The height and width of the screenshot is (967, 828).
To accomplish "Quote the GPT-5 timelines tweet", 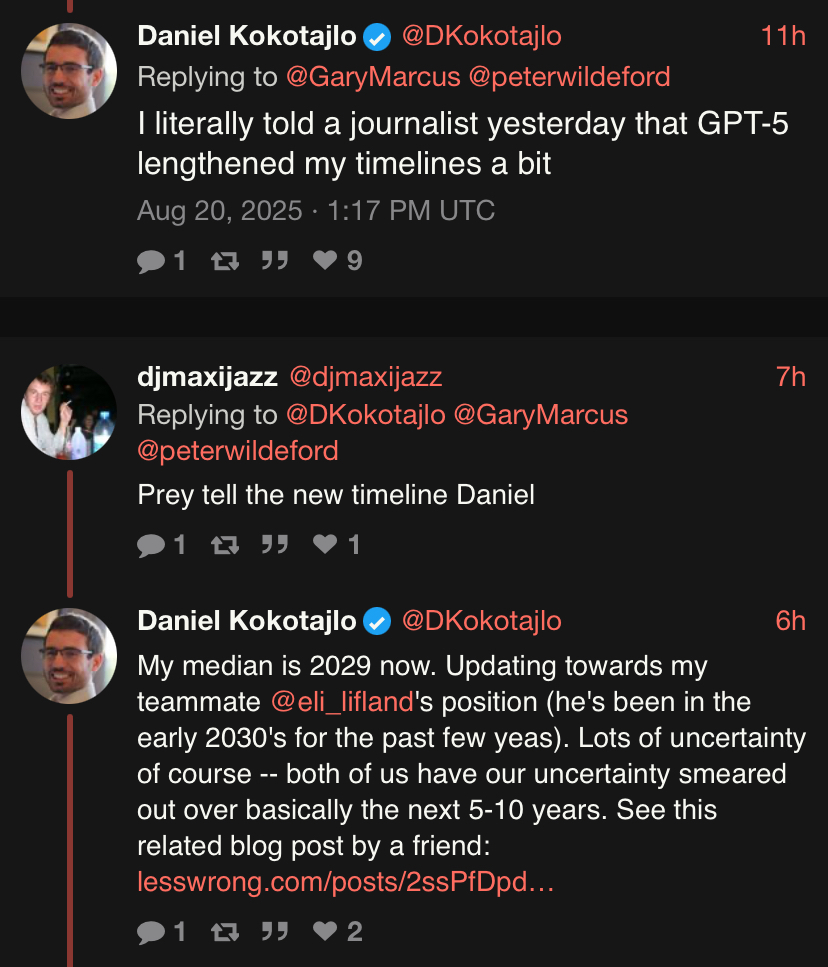I will point(273,261).
